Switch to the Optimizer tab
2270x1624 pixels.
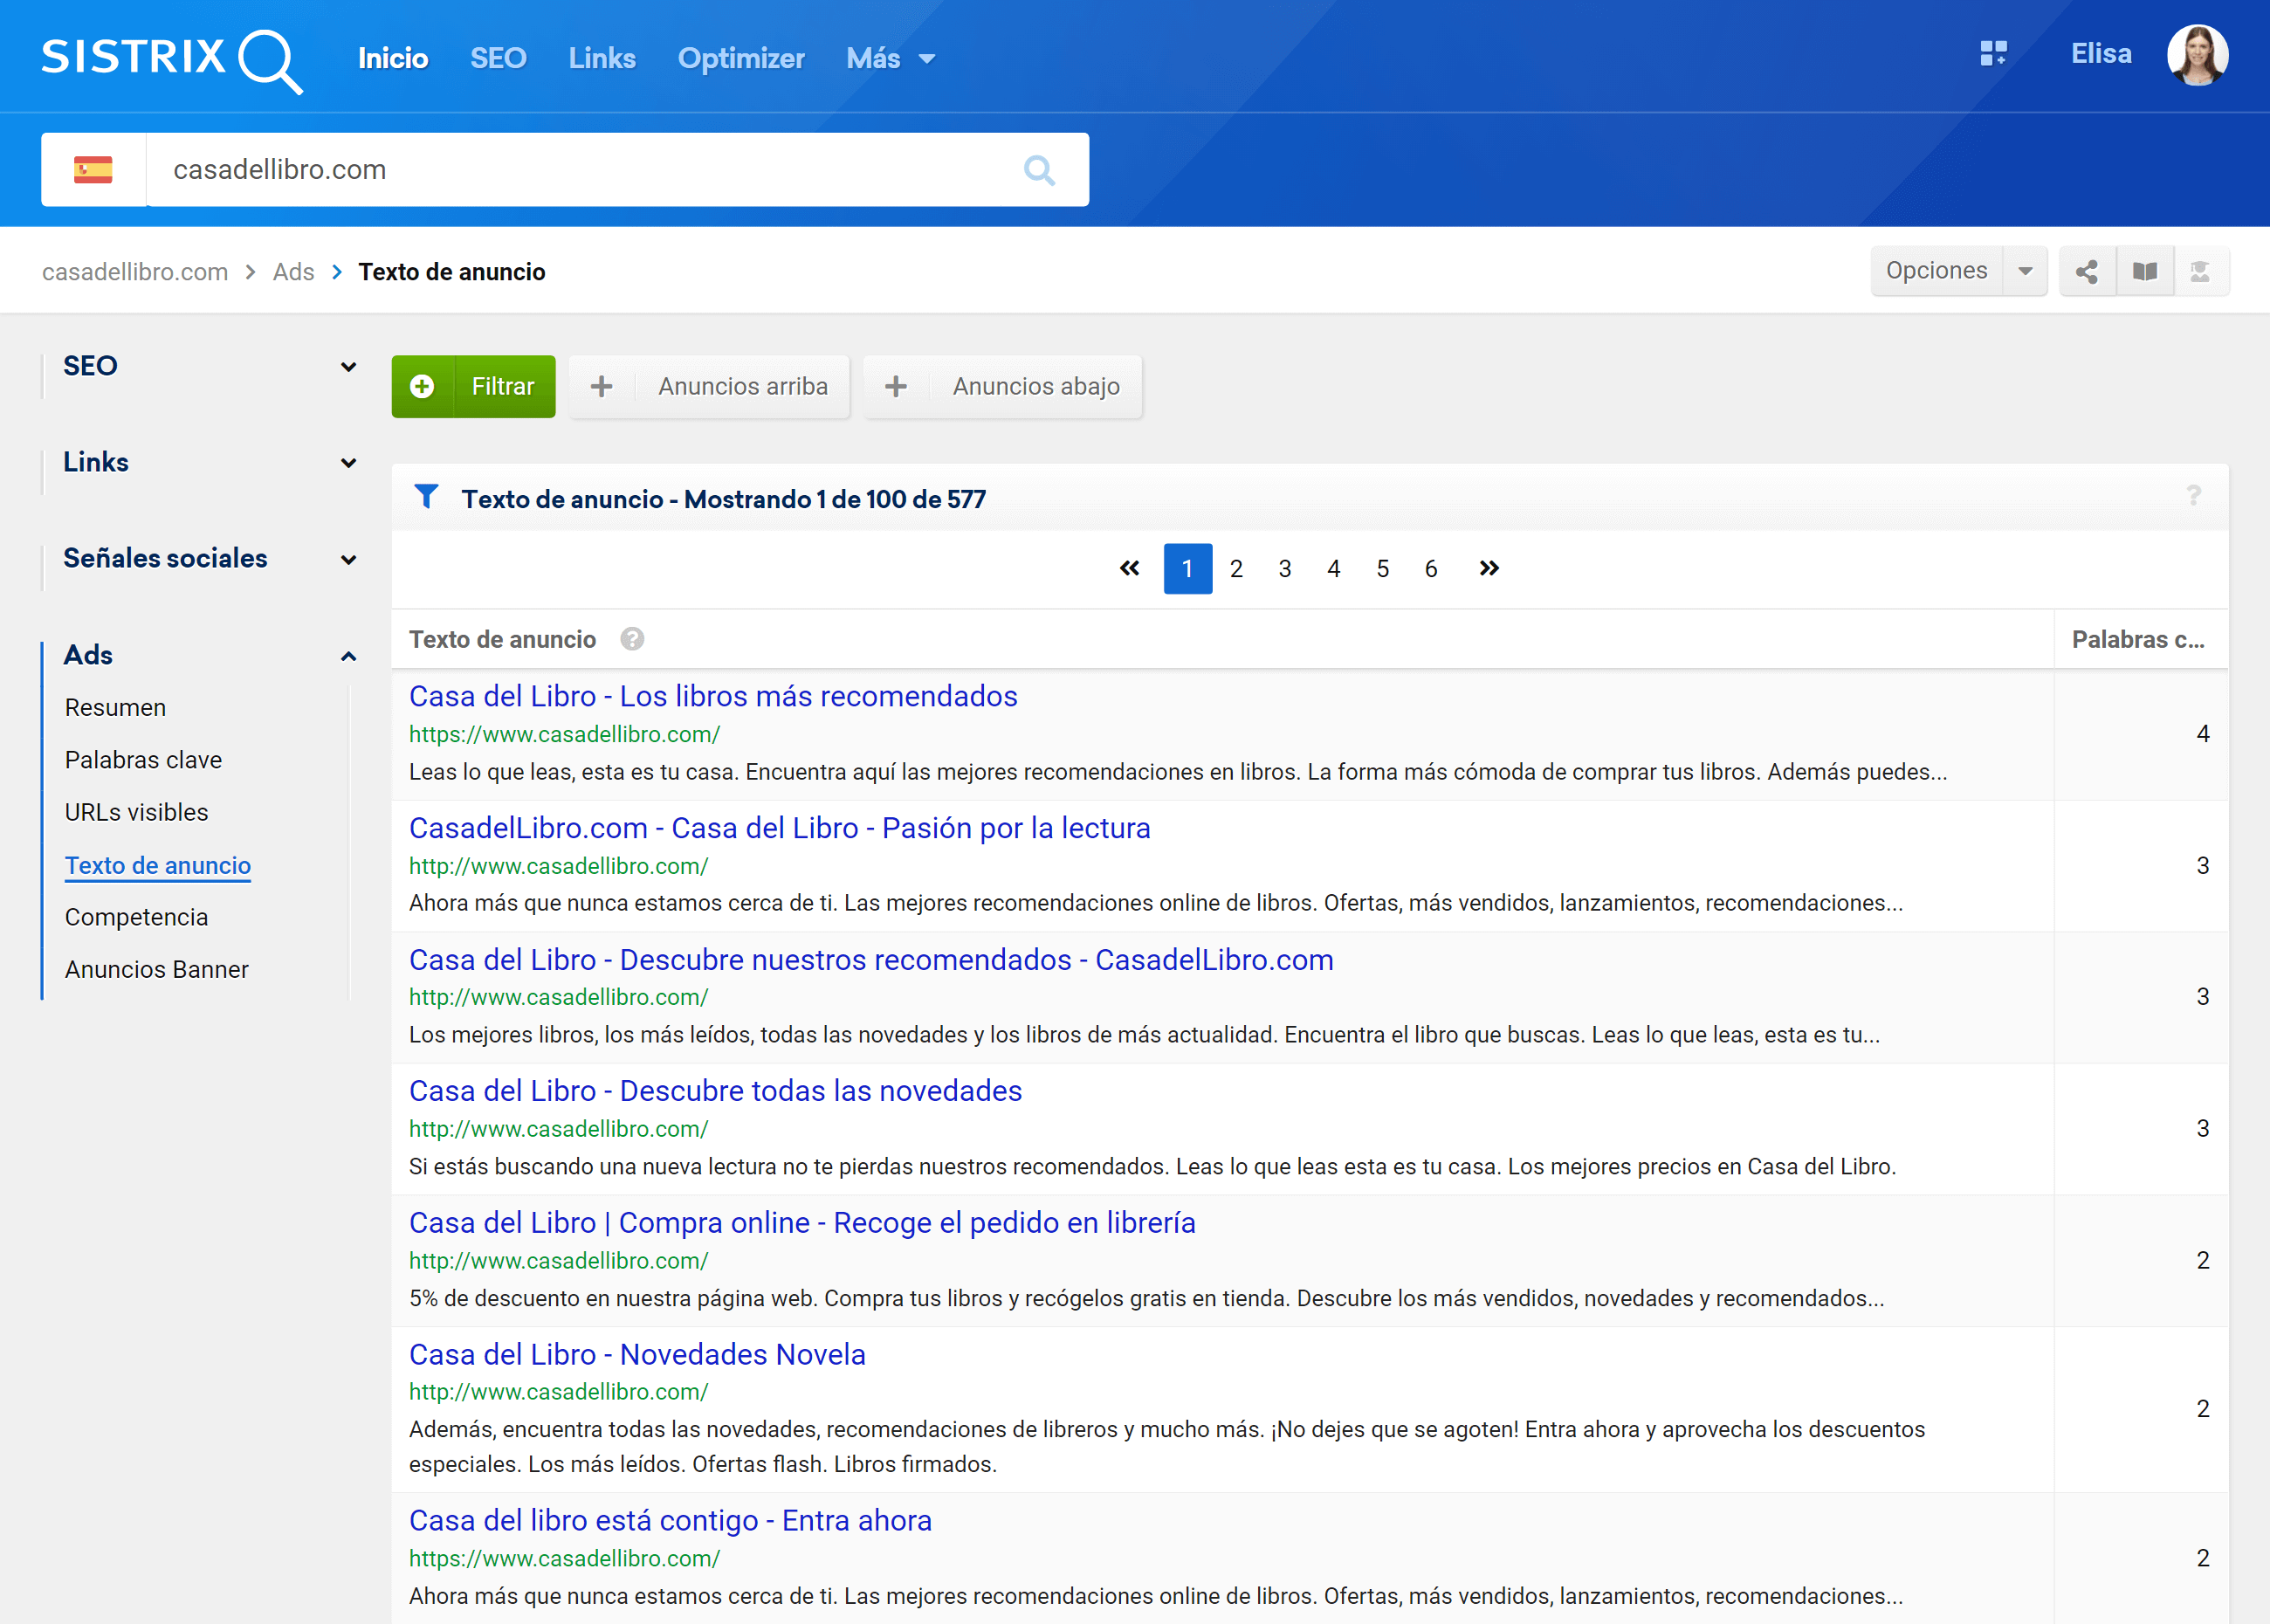(x=740, y=58)
